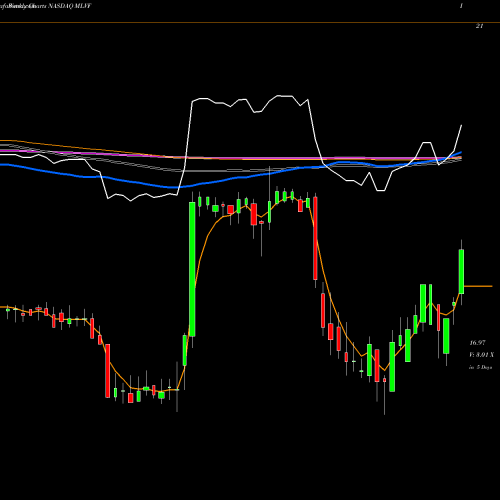This screenshot has width=500, height=500.
Task: Click the 16.97 price label
Action: point(477,343)
